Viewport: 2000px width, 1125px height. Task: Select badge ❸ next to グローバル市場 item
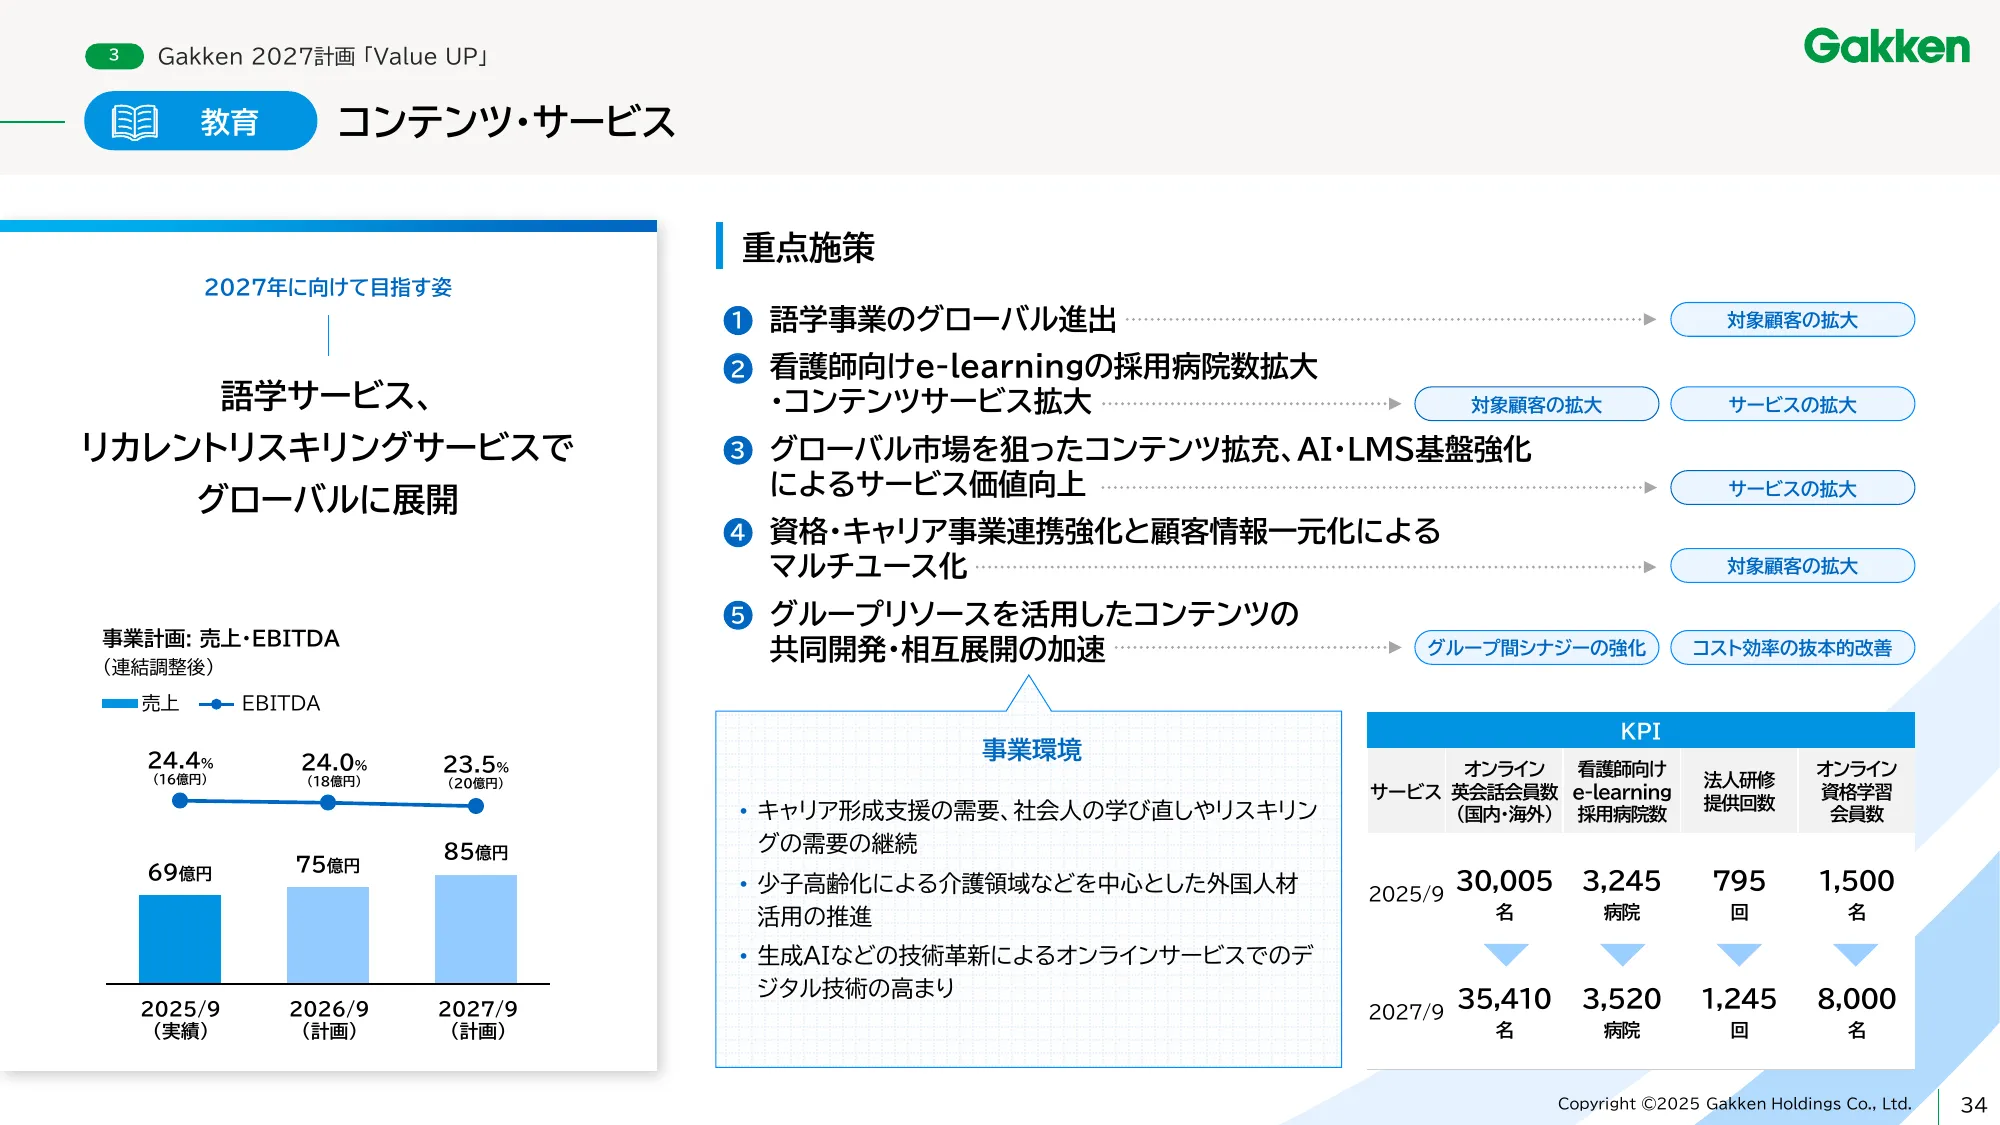point(737,452)
